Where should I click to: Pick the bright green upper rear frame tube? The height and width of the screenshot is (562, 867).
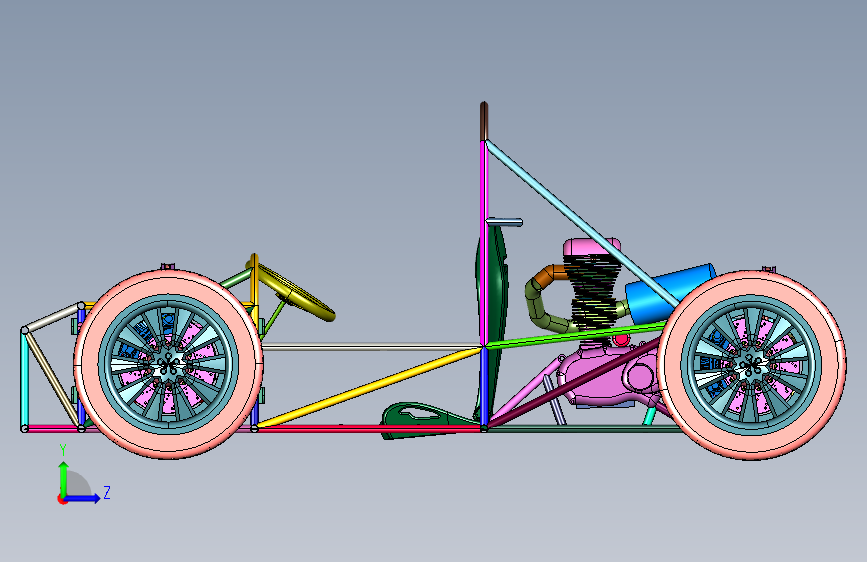click(x=575, y=335)
